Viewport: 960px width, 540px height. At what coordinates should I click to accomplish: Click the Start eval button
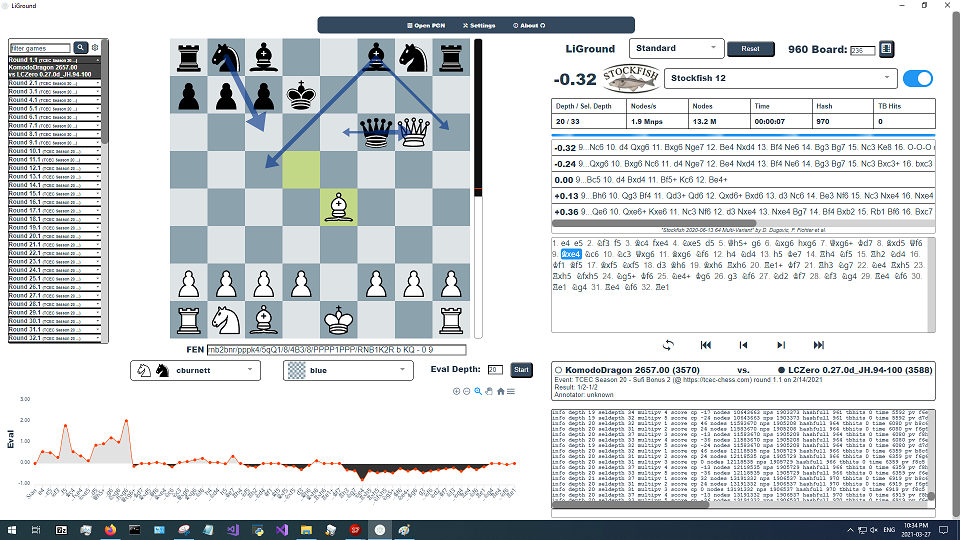[x=522, y=370]
